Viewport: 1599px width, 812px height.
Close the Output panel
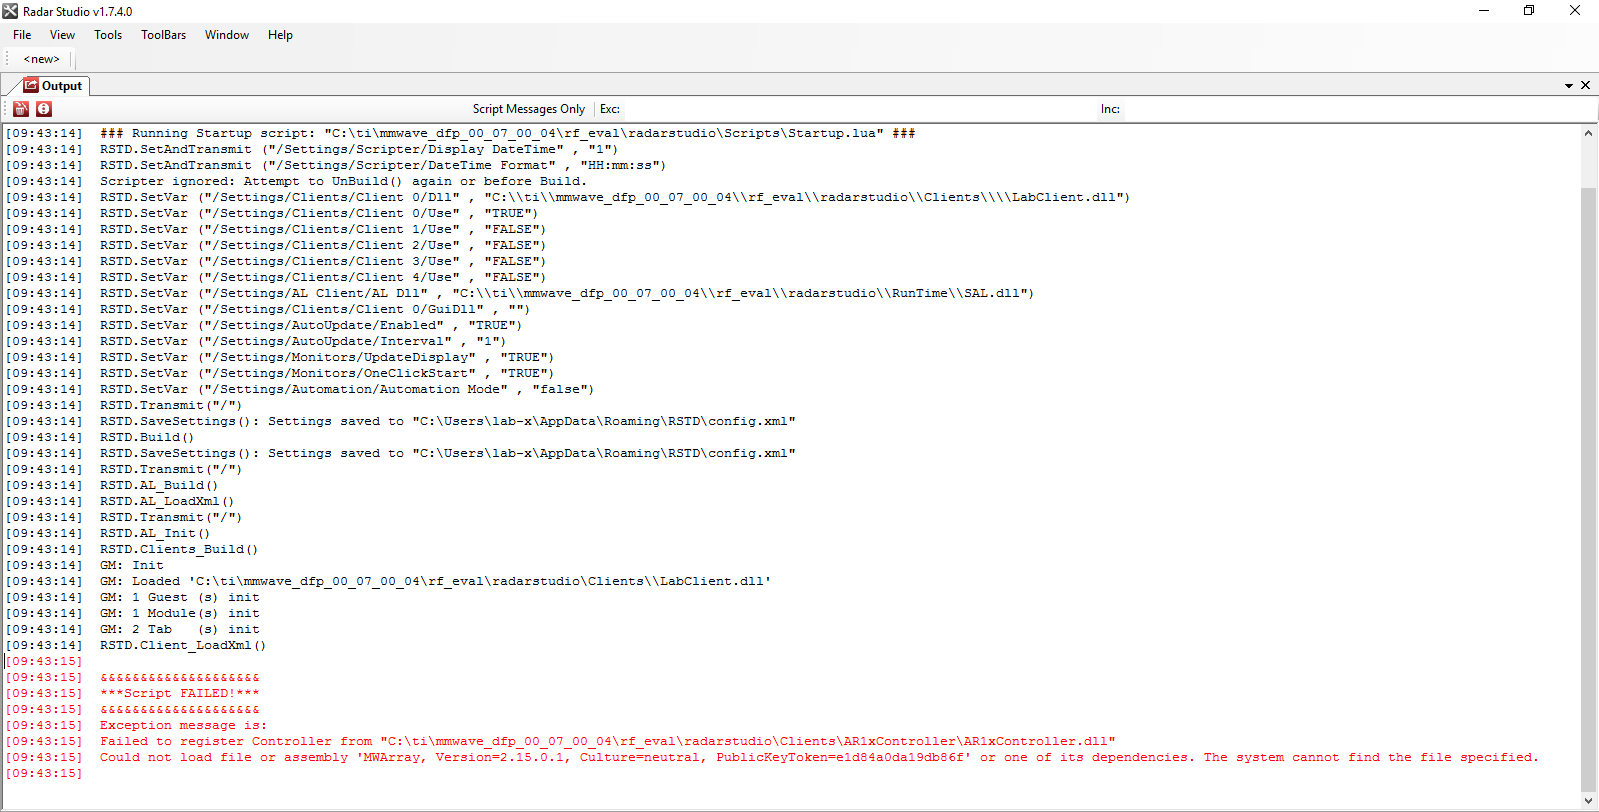(x=1585, y=85)
